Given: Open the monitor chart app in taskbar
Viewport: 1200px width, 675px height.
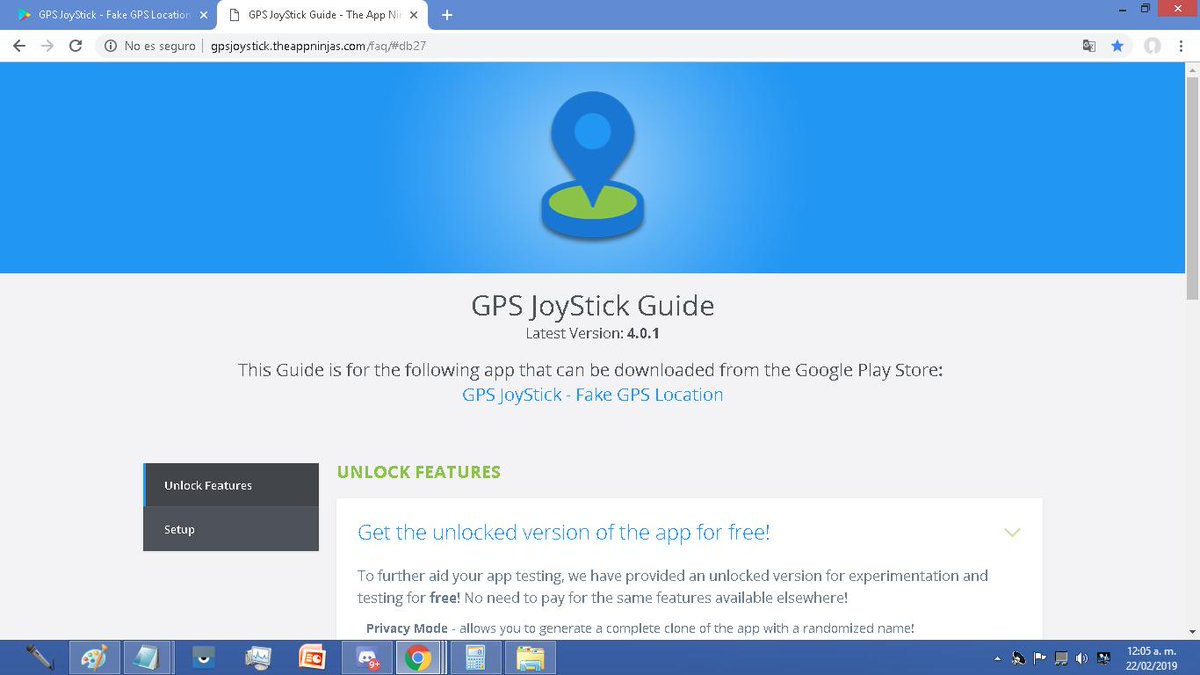Looking at the screenshot, I should click(257, 658).
